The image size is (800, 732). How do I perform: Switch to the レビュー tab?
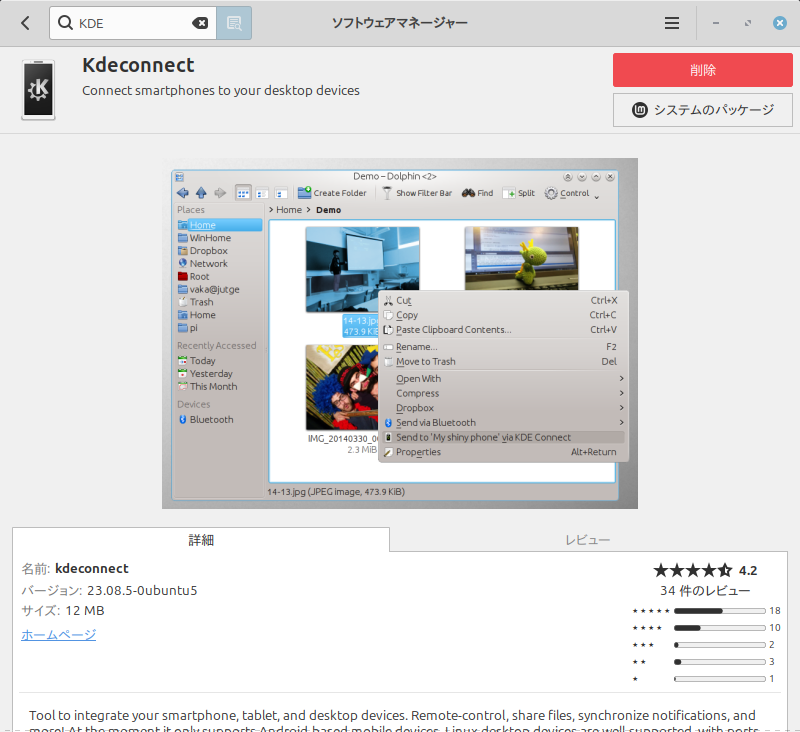point(588,538)
